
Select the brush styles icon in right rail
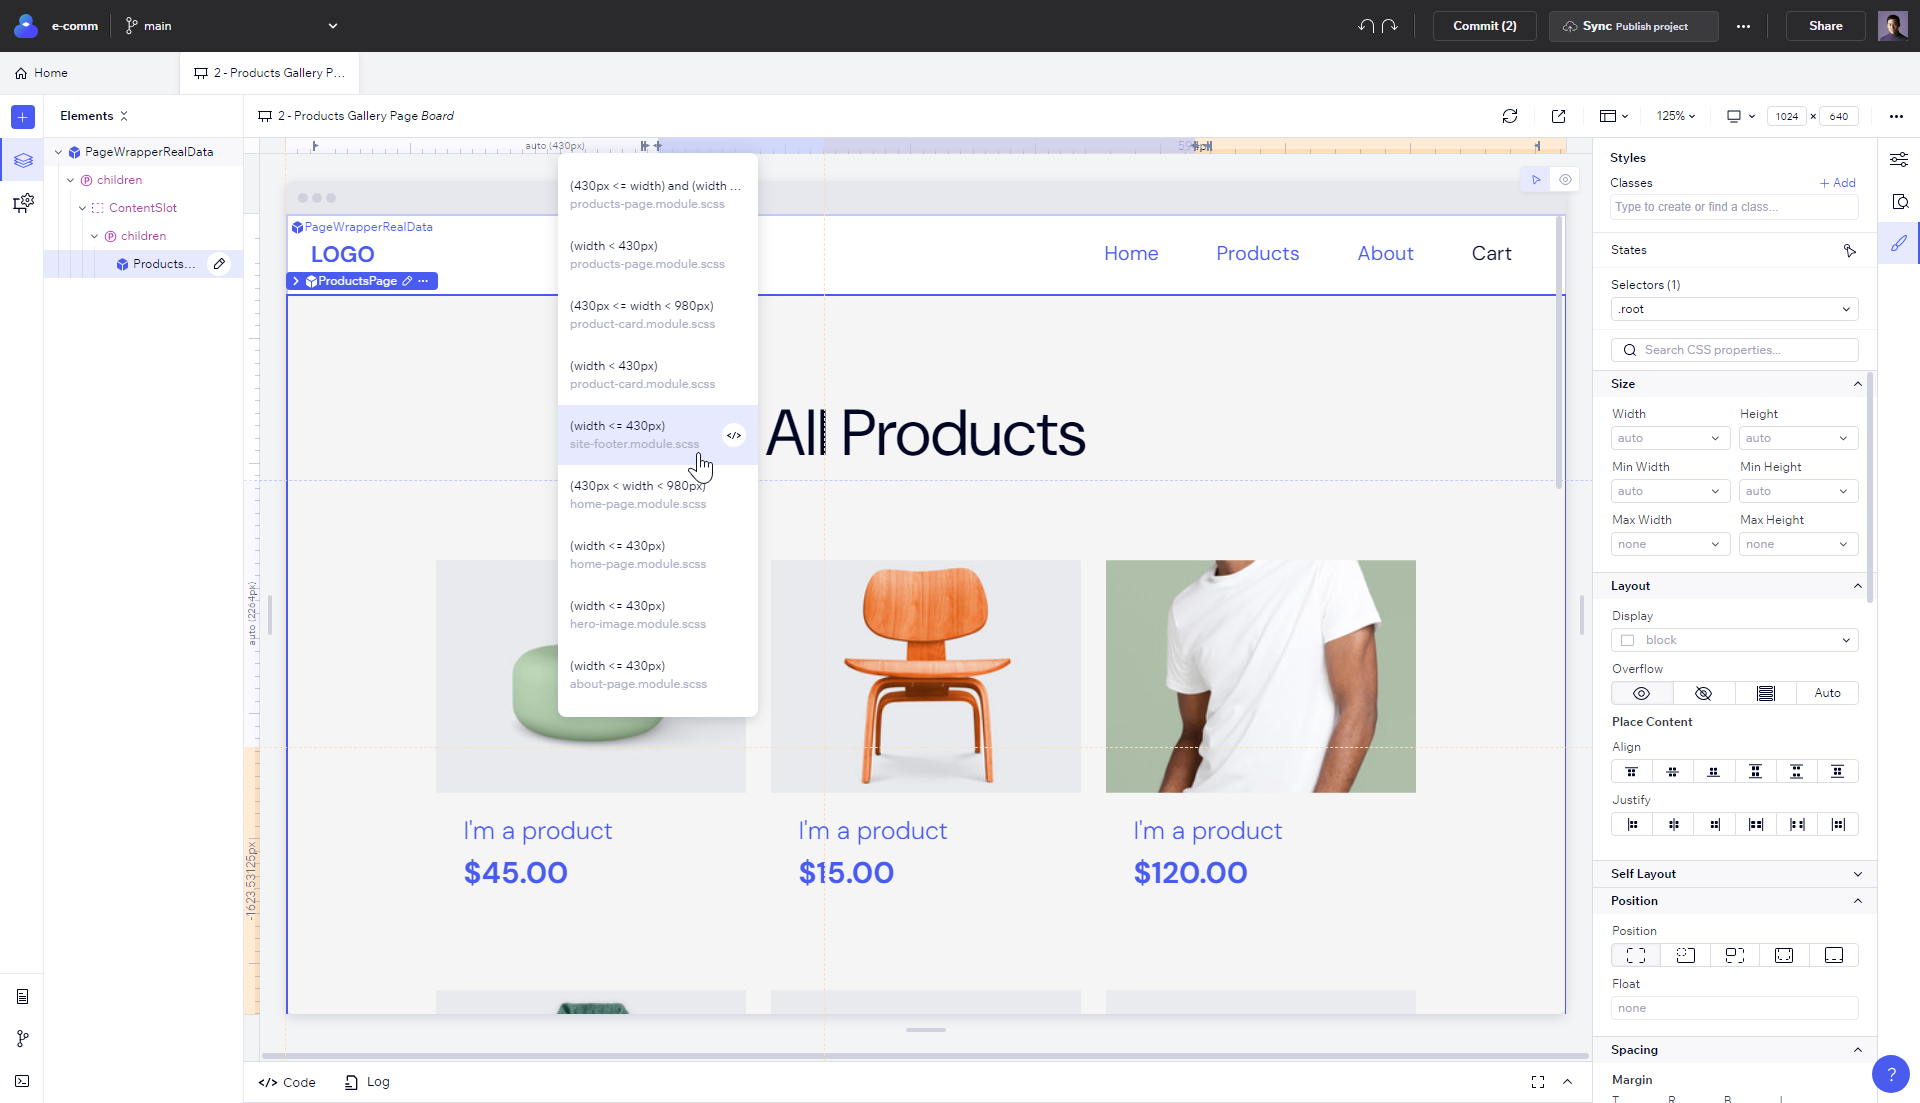[1899, 243]
